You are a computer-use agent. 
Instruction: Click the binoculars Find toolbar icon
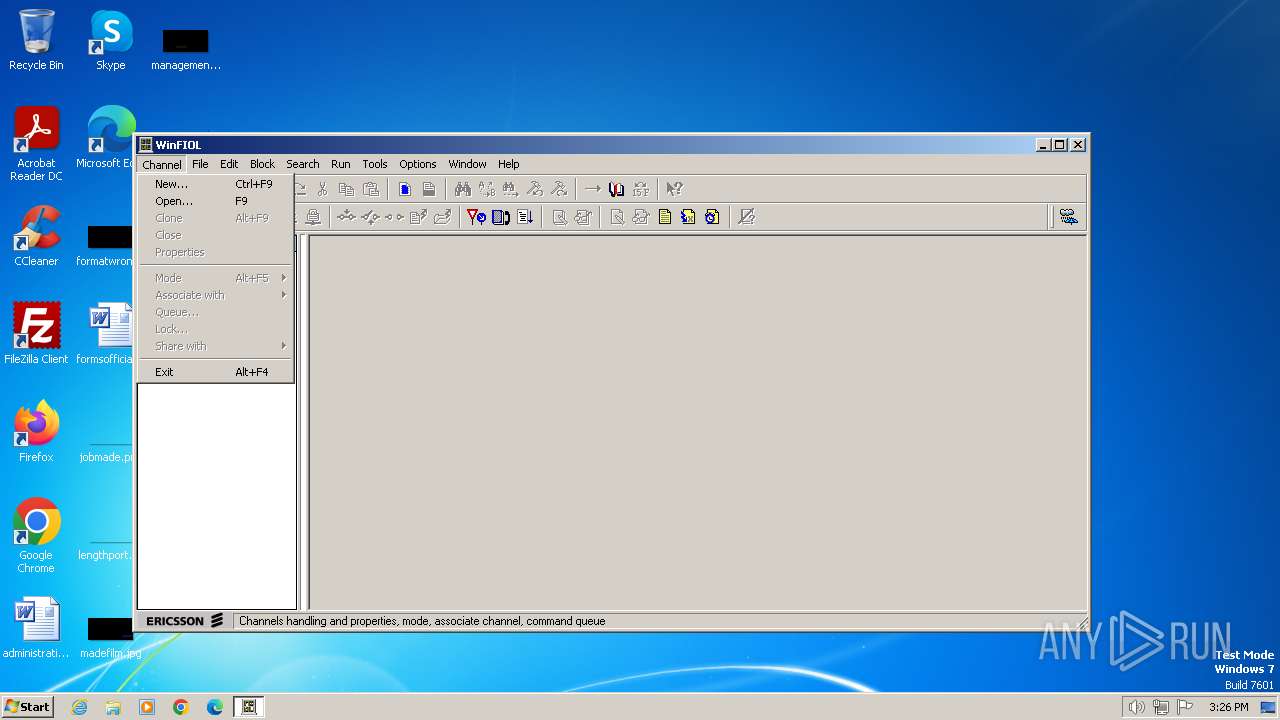(x=462, y=189)
